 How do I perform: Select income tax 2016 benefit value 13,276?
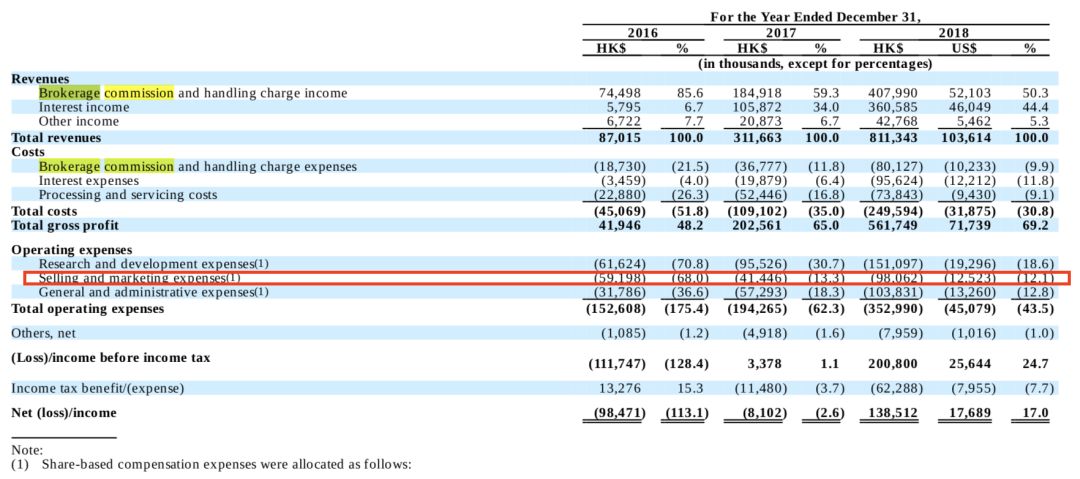(622, 388)
